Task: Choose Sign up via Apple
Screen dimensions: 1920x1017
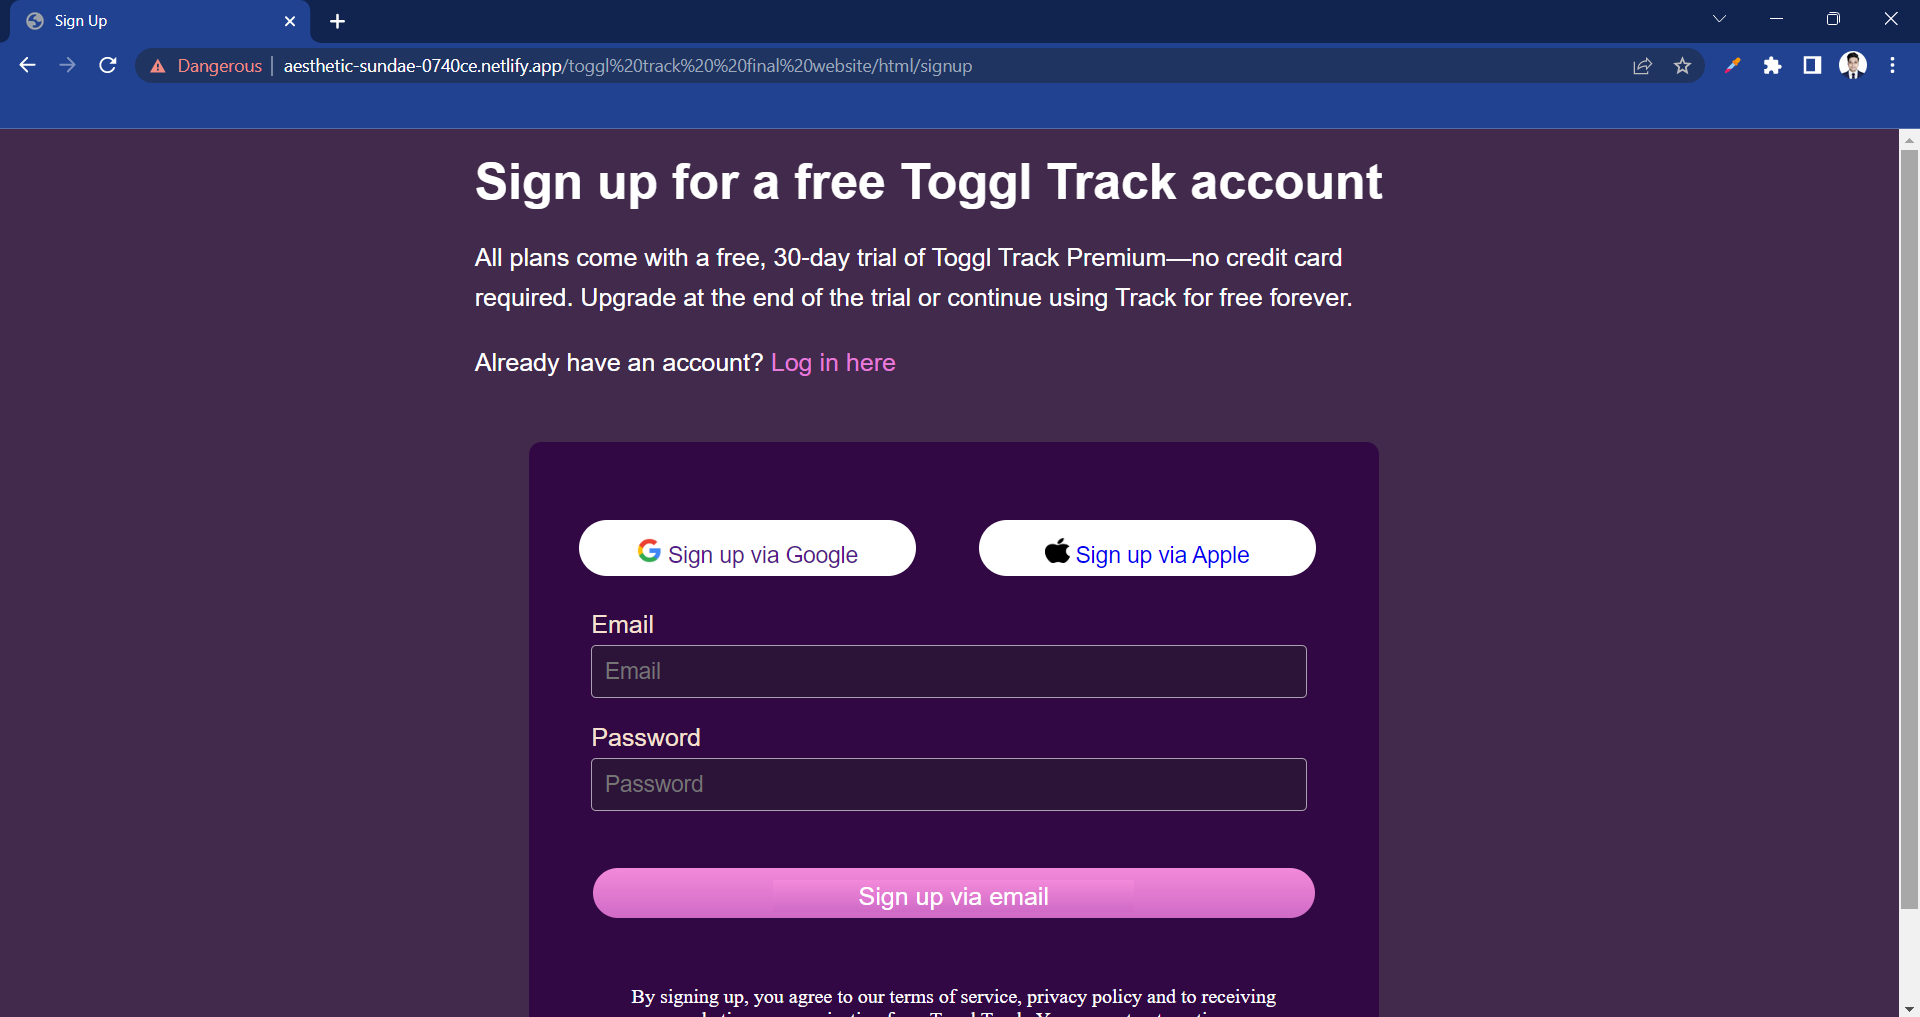Action: [x=1147, y=548]
